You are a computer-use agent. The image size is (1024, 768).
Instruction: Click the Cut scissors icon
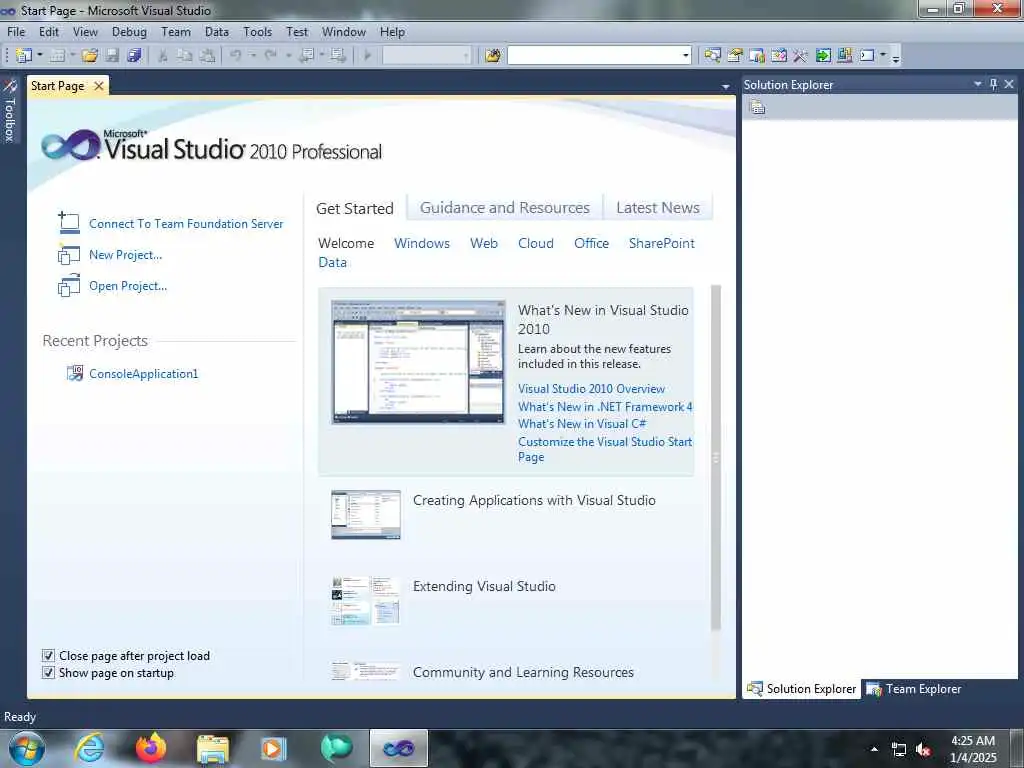(163, 56)
